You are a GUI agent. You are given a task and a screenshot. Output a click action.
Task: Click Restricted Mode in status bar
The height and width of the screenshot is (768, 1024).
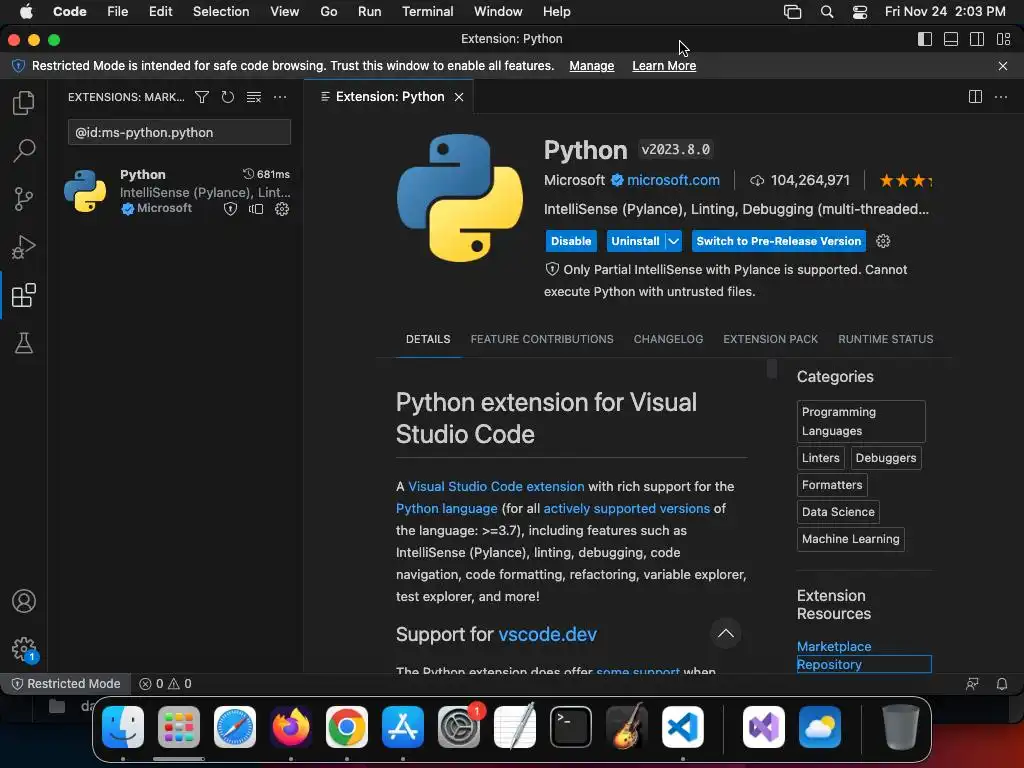66,684
